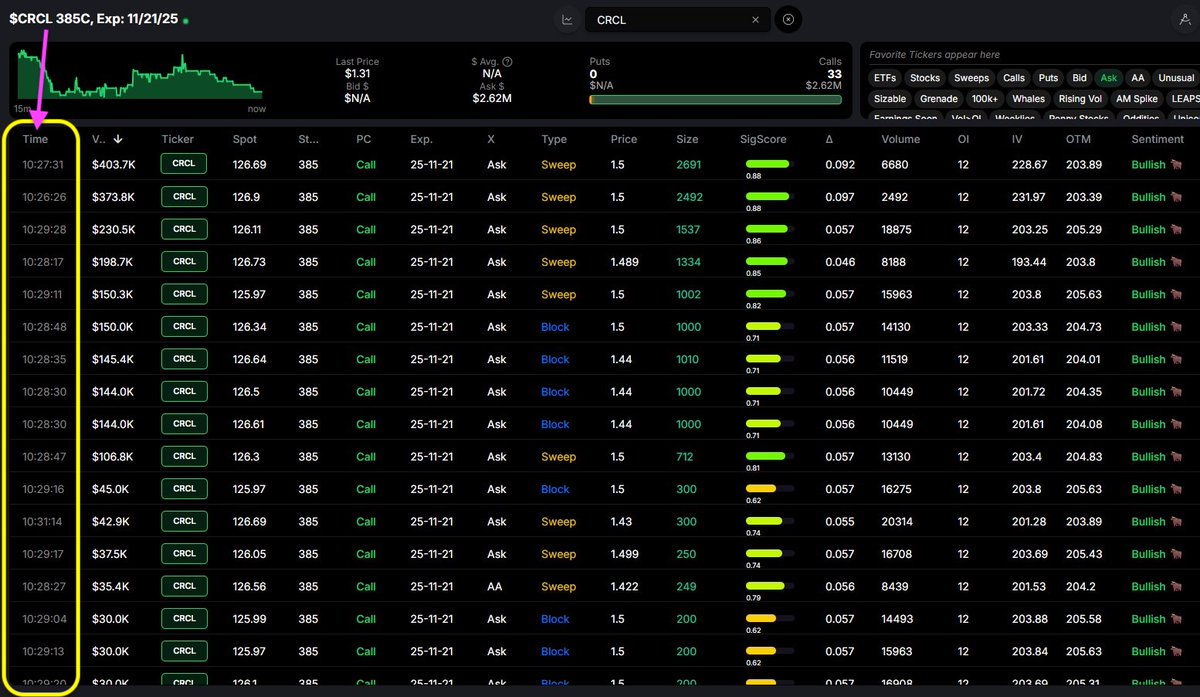Viewport: 1200px width, 697px height.
Task: Click the IV value 228.67
Action: 1029,165
